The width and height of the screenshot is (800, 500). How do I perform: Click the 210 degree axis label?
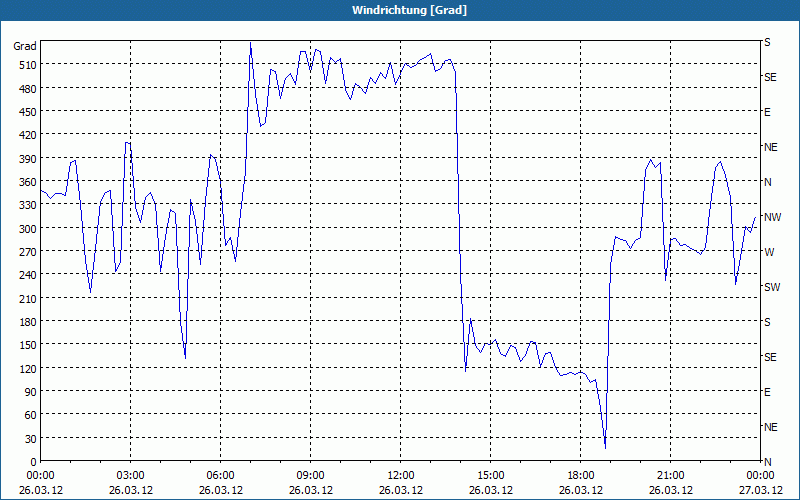tap(28, 298)
